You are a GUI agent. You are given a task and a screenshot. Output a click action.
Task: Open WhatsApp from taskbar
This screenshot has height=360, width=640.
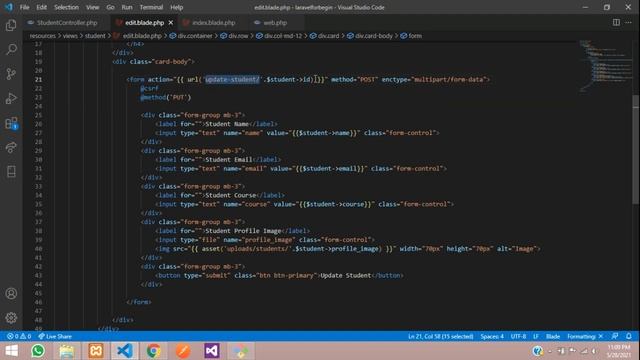coord(38,351)
